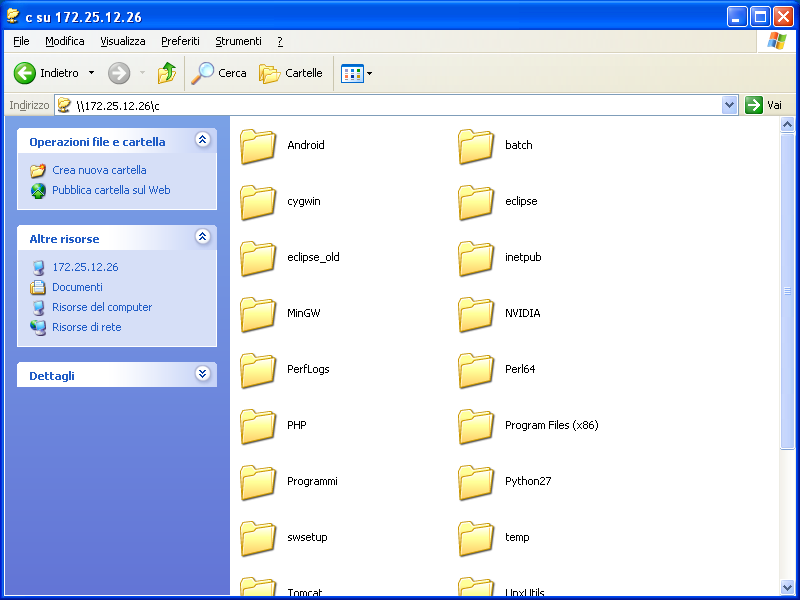The width and height of the screenshot is (800, 600).
Task: Select the Perl64 folder icon
Action: tap(476, 370)
